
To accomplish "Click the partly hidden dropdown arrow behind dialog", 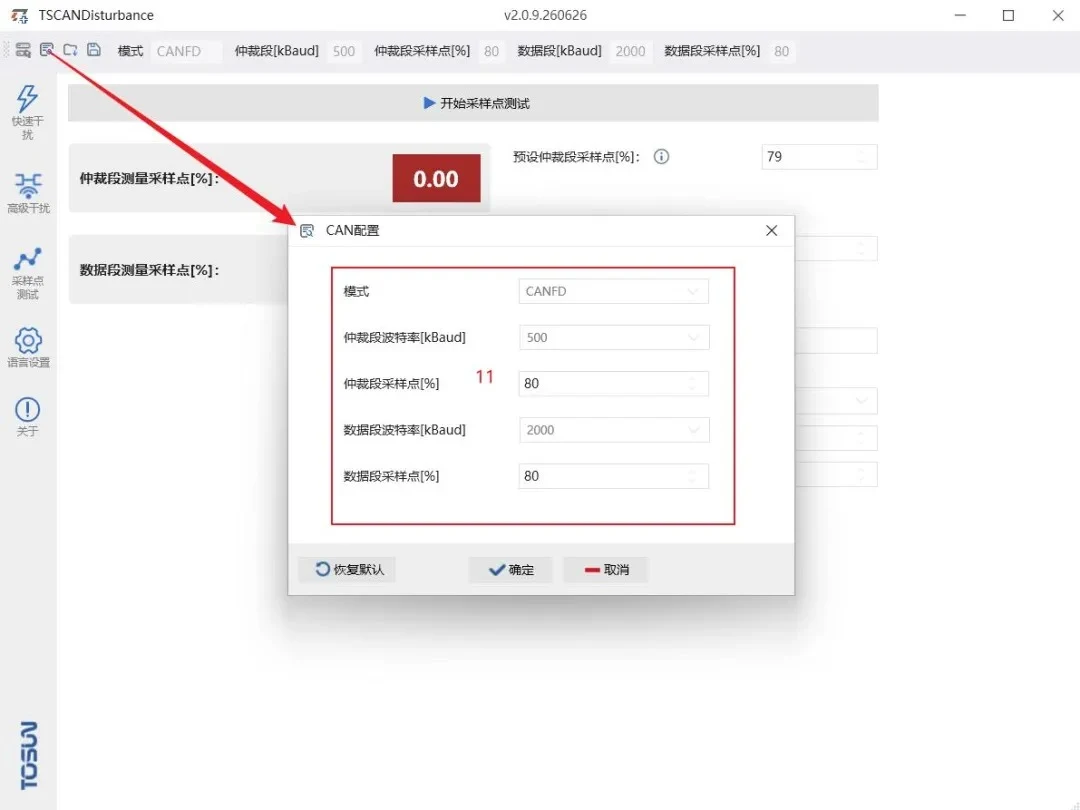I will click(x=861, y=400).
